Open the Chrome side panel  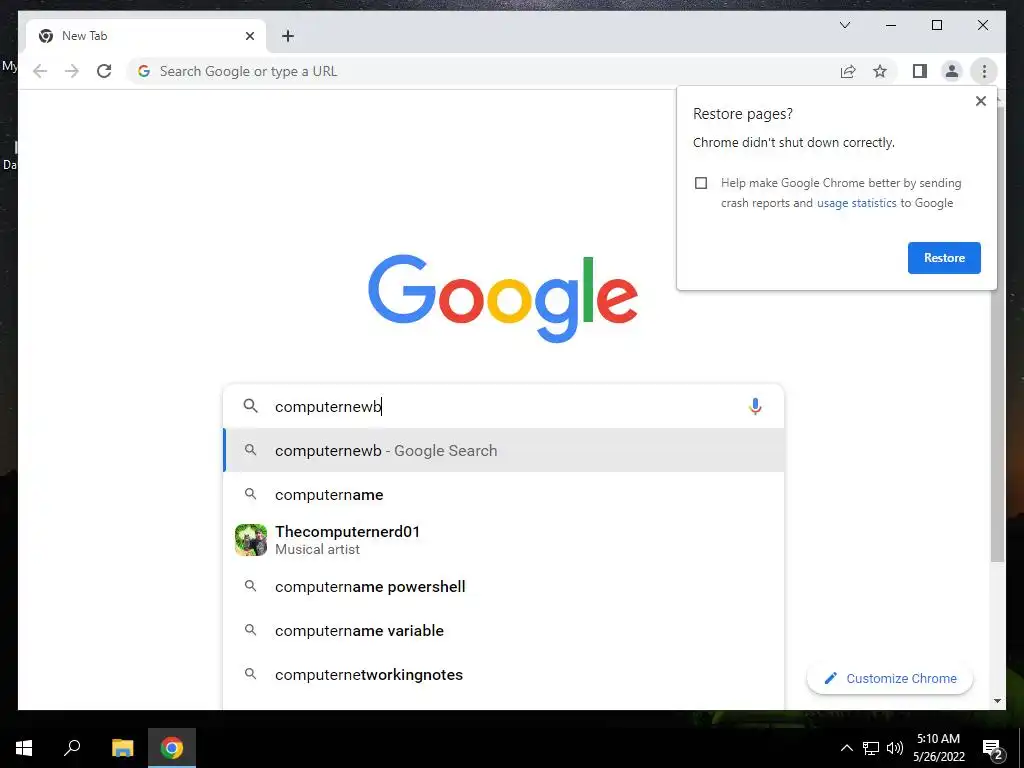click(920, 71)
